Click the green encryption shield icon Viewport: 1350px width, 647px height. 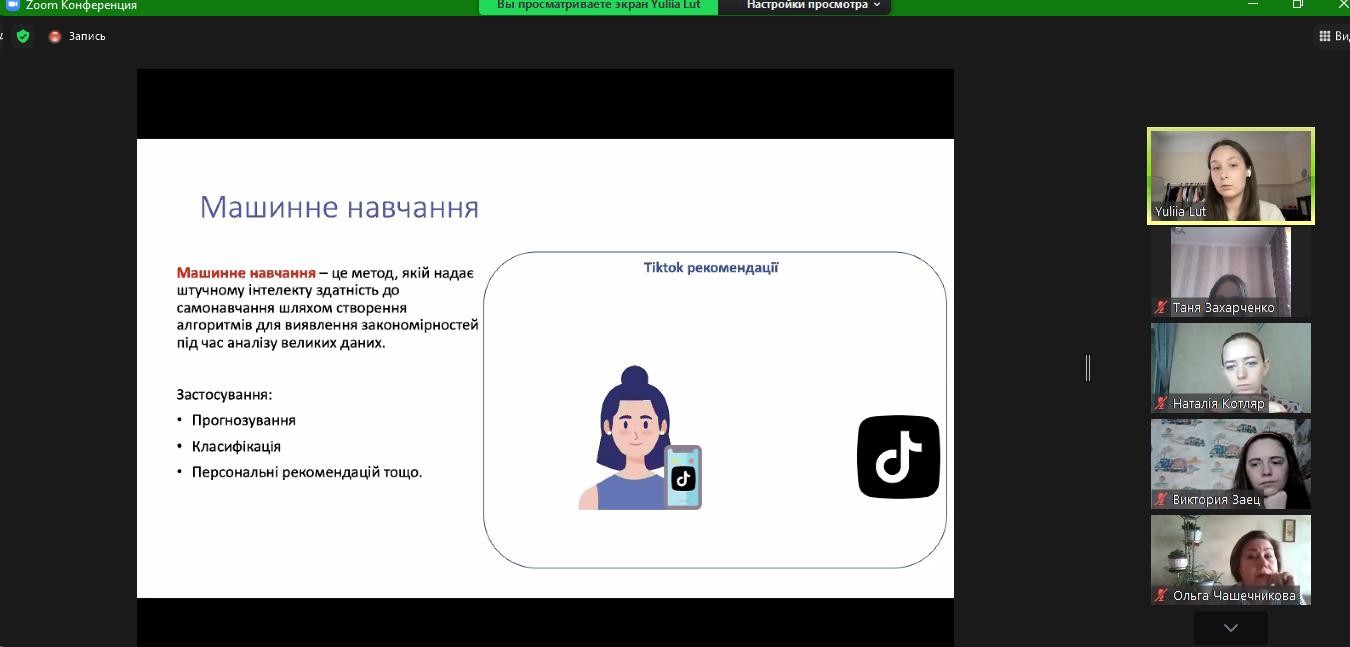click(x=23, y=36)
